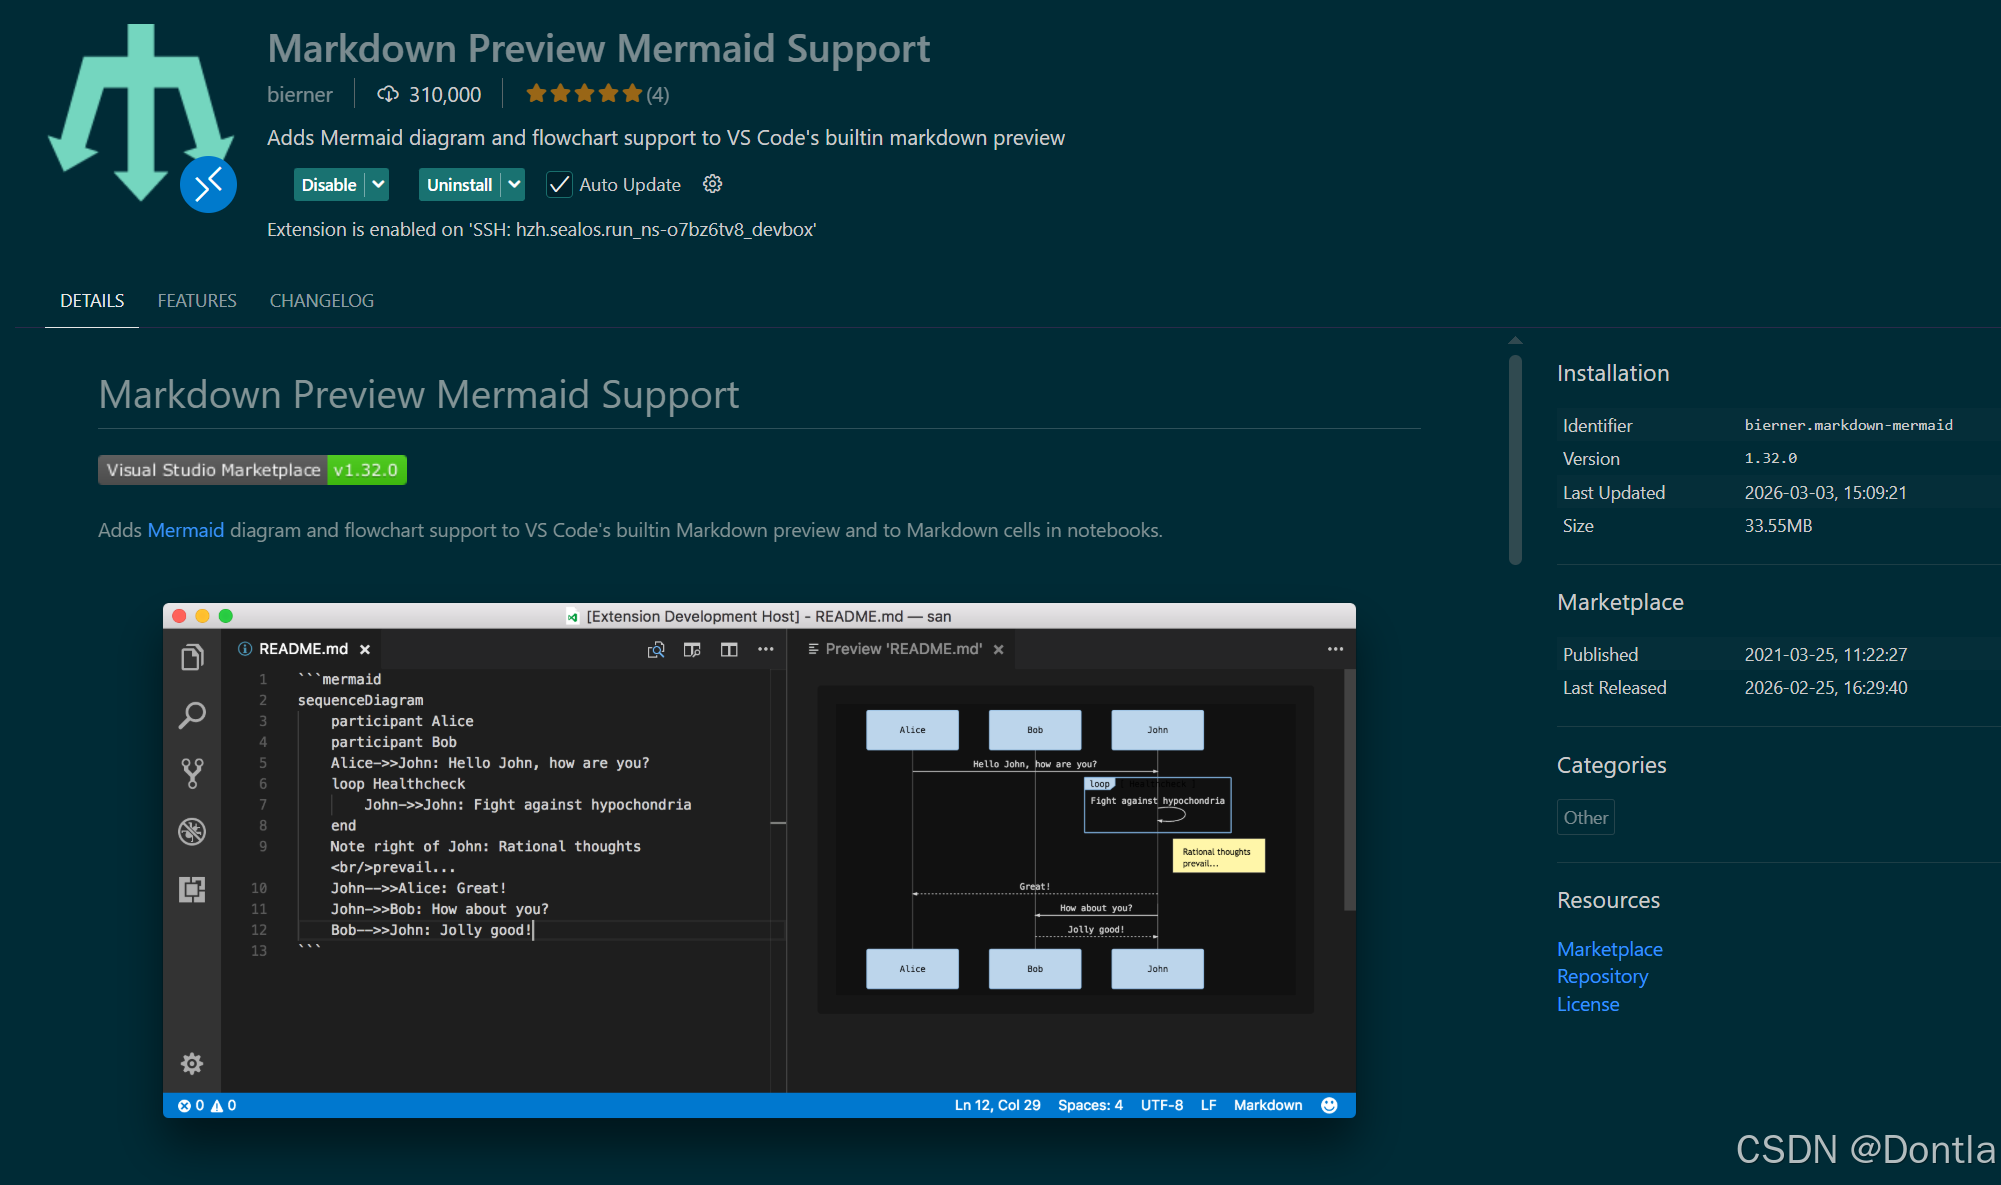This screenshot has width=2001, height=1185.
Task: Click the Disable button
Action: (329, 185)
